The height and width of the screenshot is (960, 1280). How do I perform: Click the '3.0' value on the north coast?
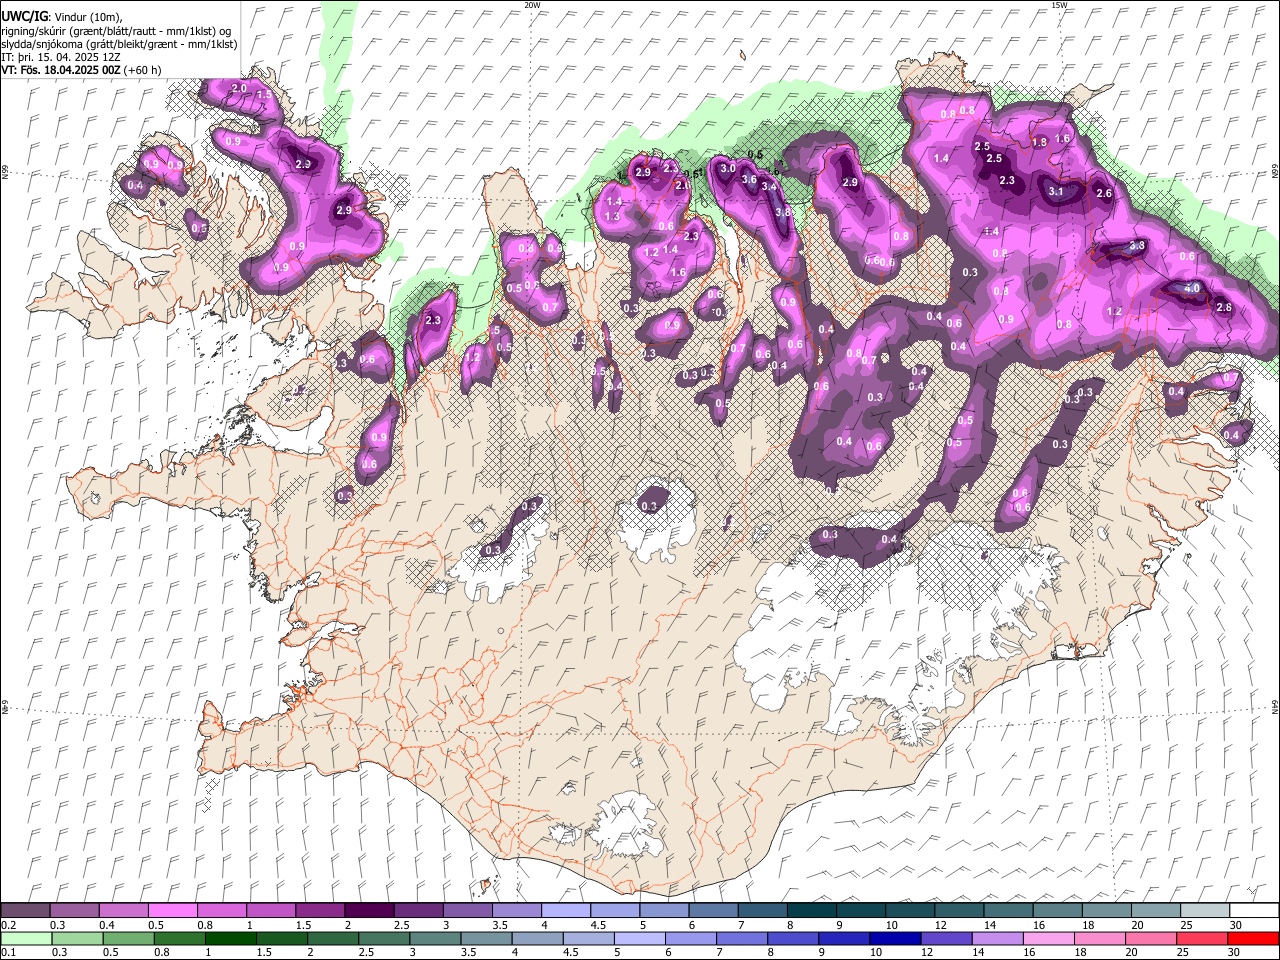728,168
